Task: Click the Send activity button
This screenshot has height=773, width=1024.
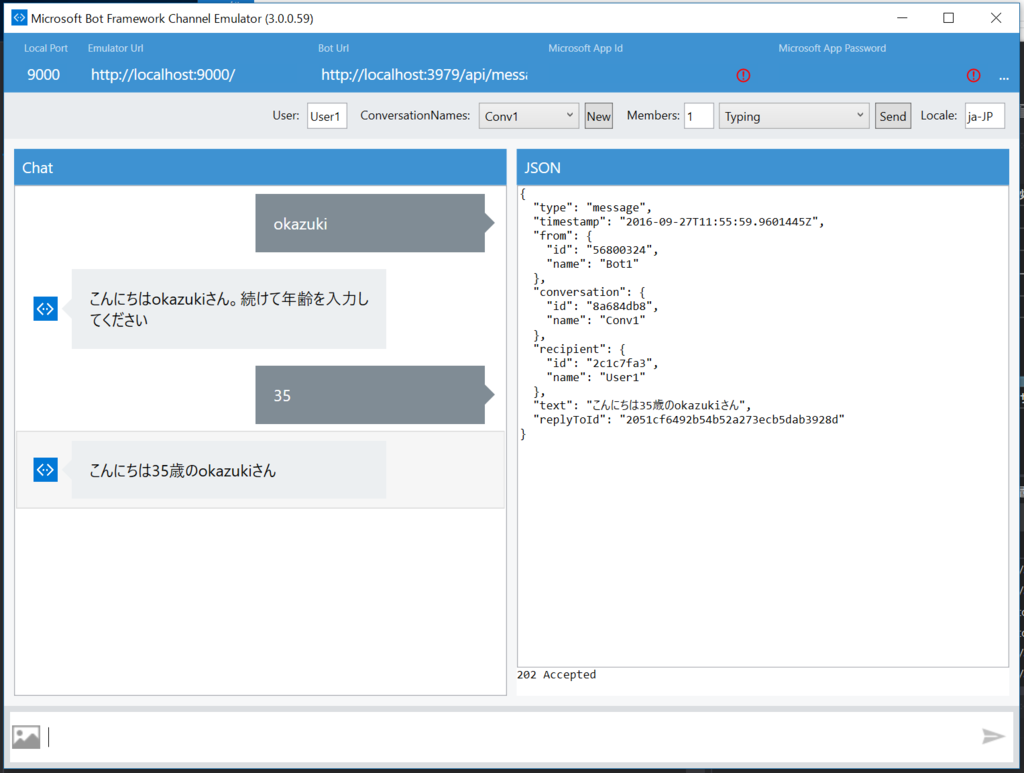Action: coord(893,116)
